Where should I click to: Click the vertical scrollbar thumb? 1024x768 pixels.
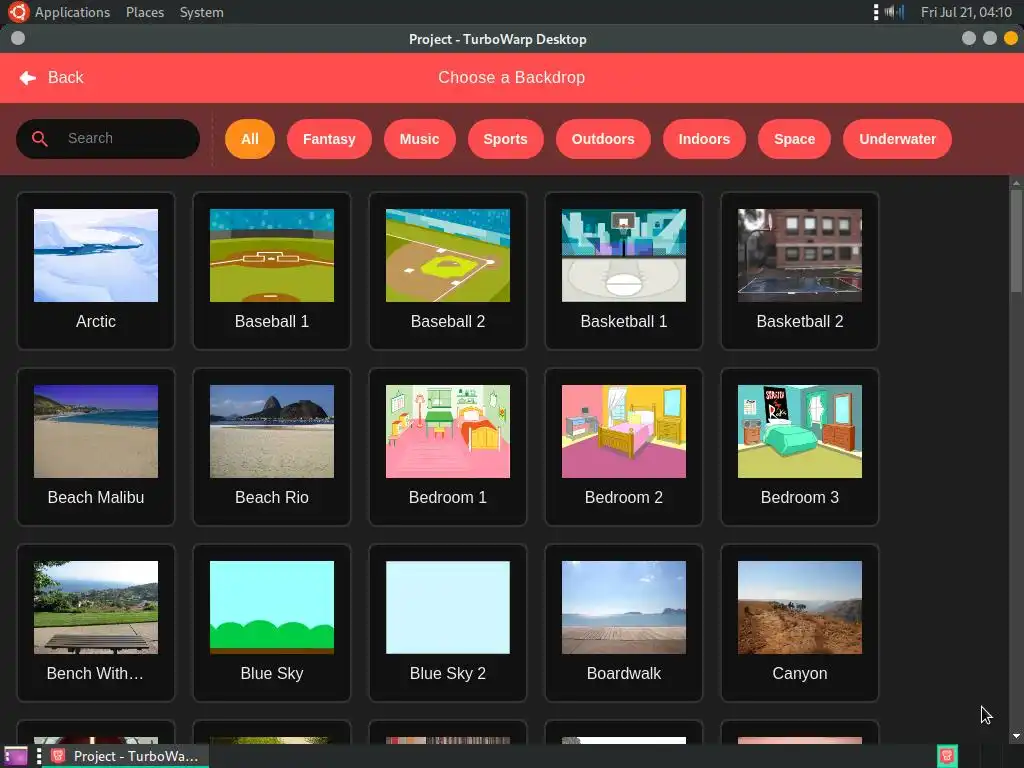pos(1016,241)
